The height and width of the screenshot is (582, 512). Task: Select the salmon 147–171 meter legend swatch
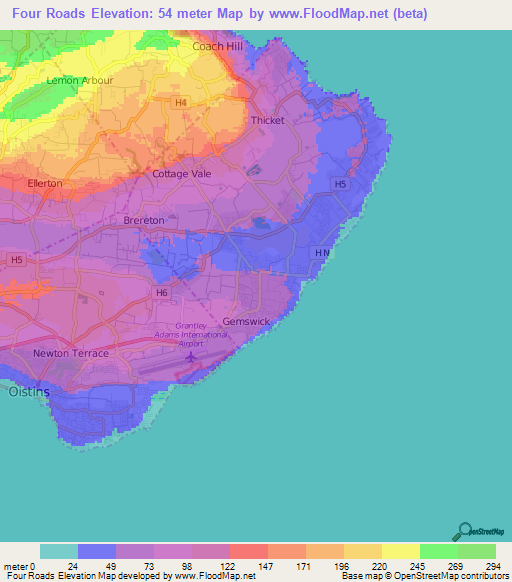point(287,551)
